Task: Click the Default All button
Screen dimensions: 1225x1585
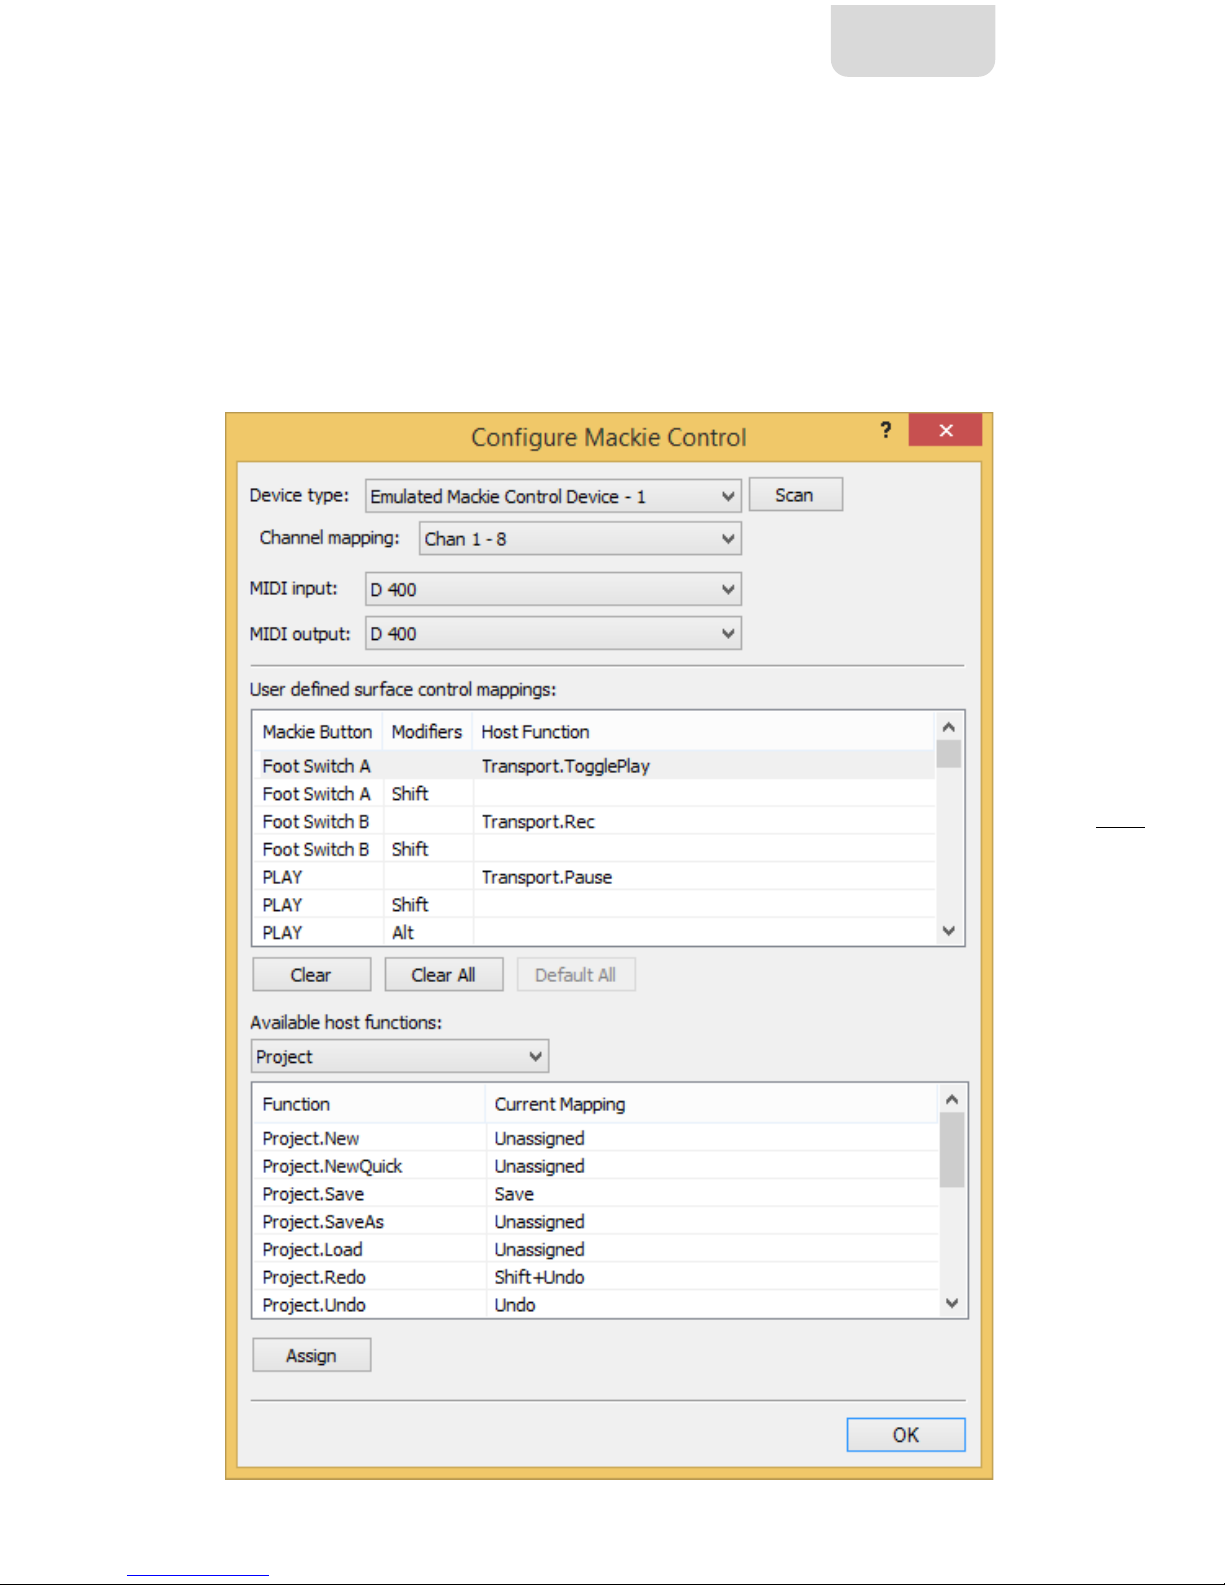Action: pos(575,975)
